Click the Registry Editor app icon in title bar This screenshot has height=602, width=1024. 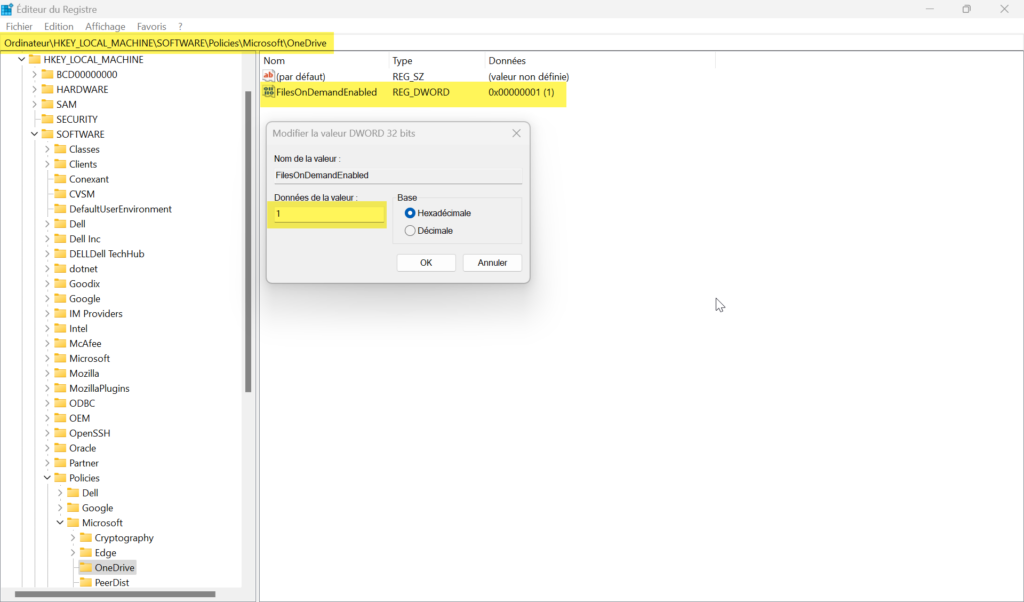click(x=7, y=9)
